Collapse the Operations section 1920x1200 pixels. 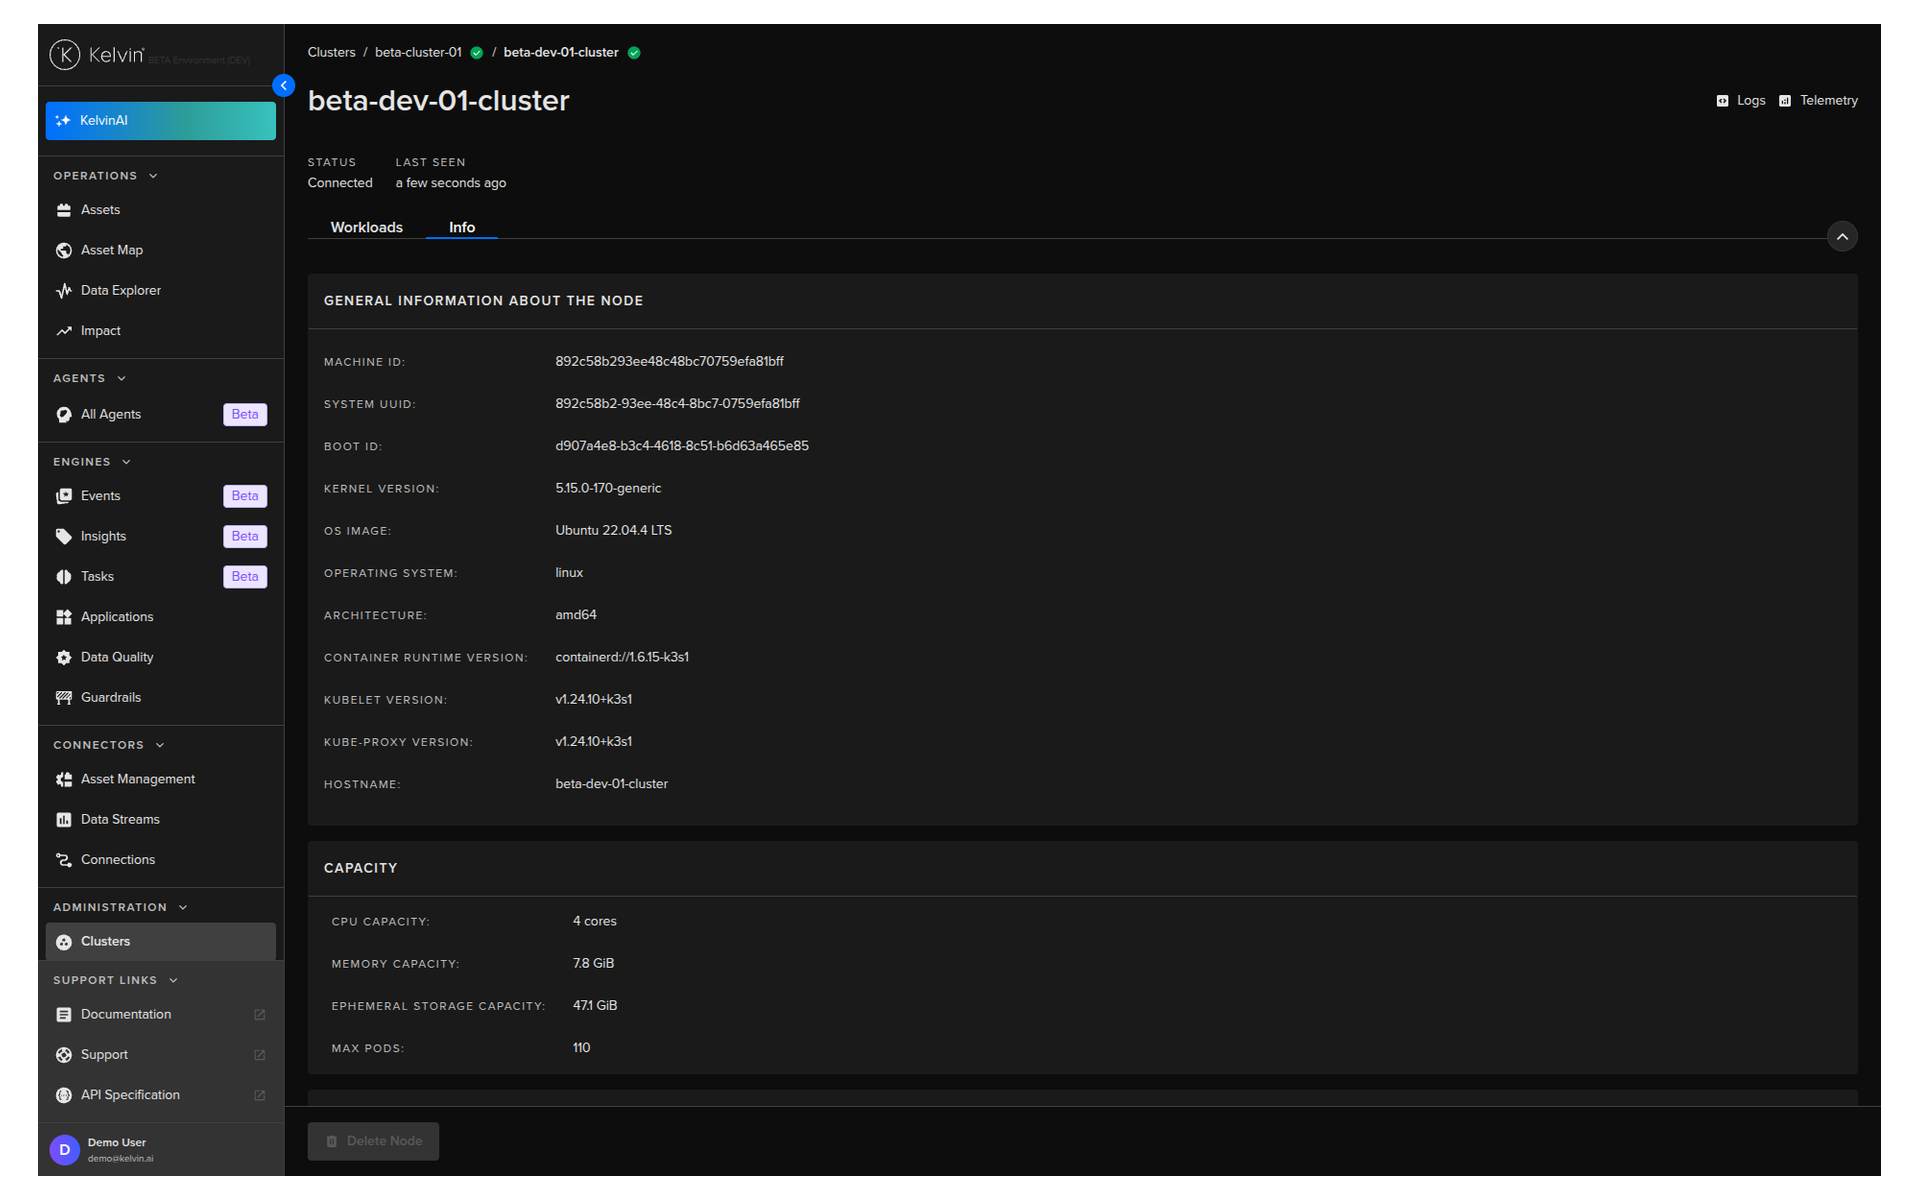point(153,176)
